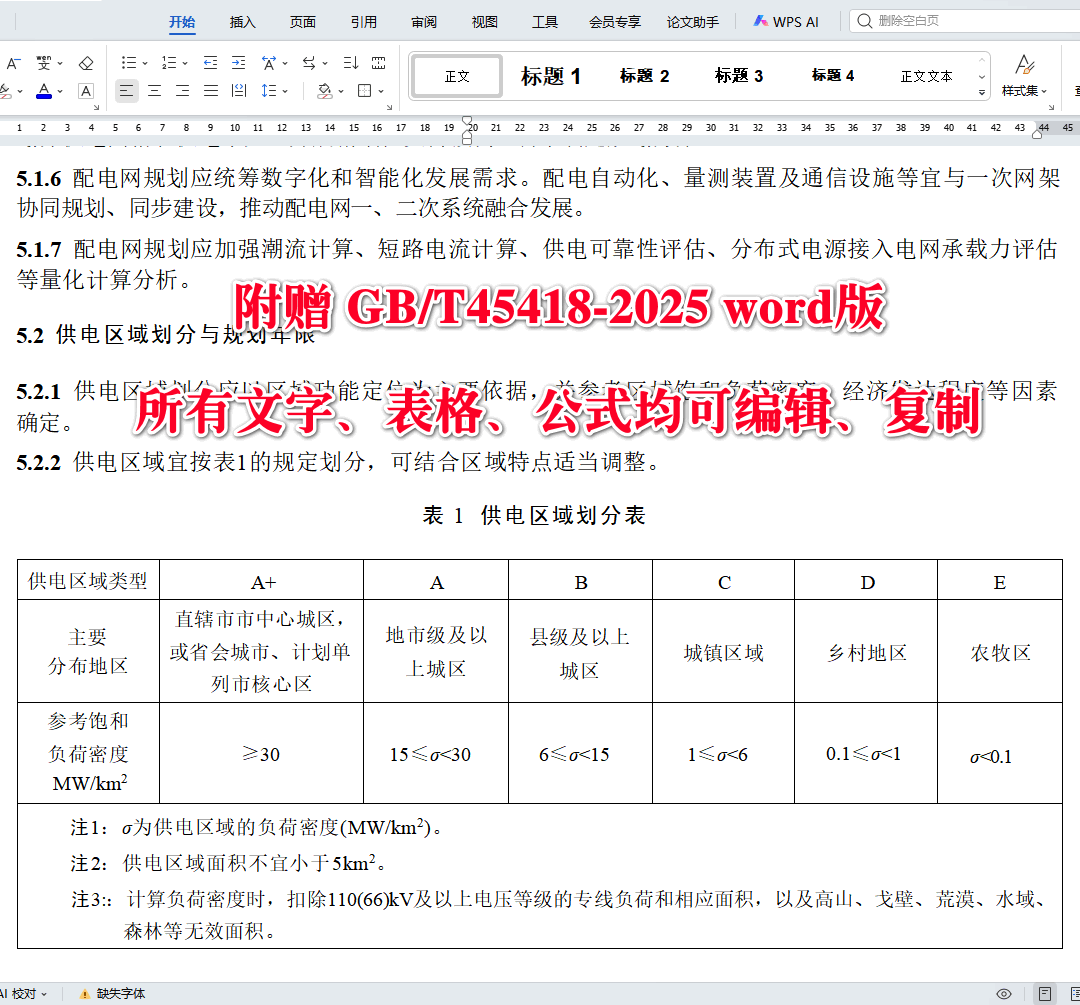The image size is (1080, 1005).
Task: Open the 论文助手 tab
Action: [x=692, y=22]
